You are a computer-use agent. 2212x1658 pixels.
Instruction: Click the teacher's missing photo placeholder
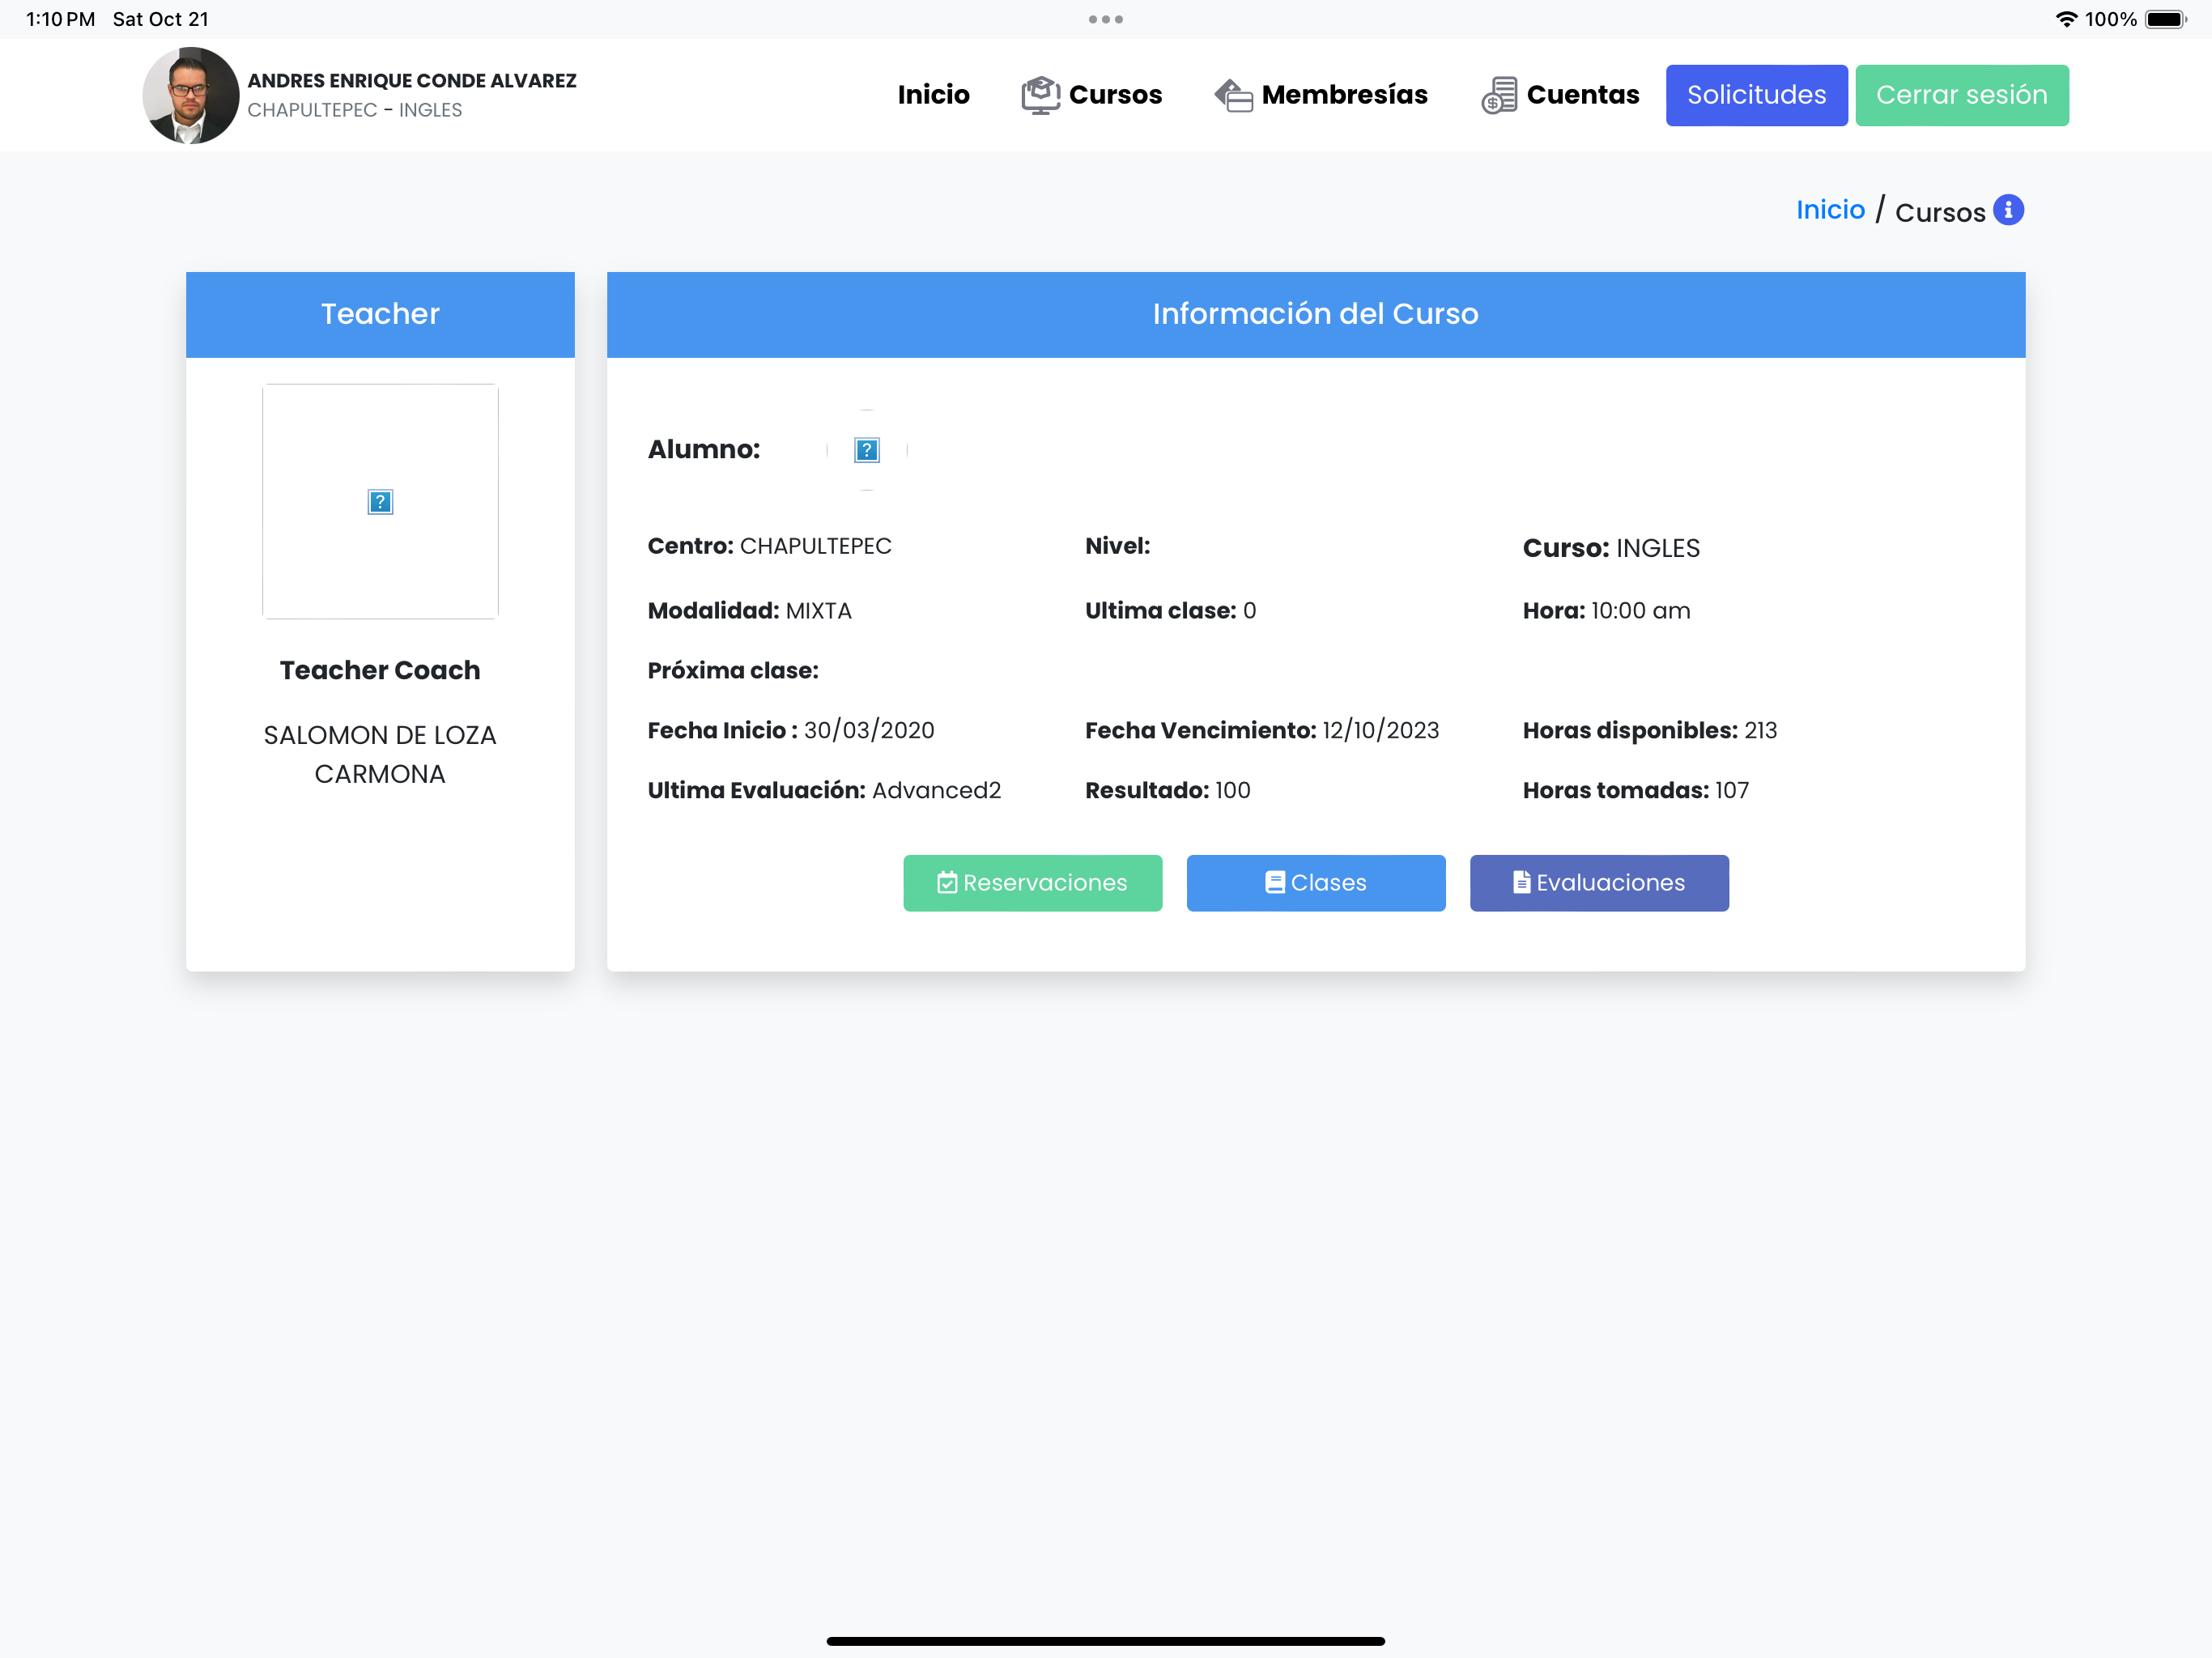[380, 501]
